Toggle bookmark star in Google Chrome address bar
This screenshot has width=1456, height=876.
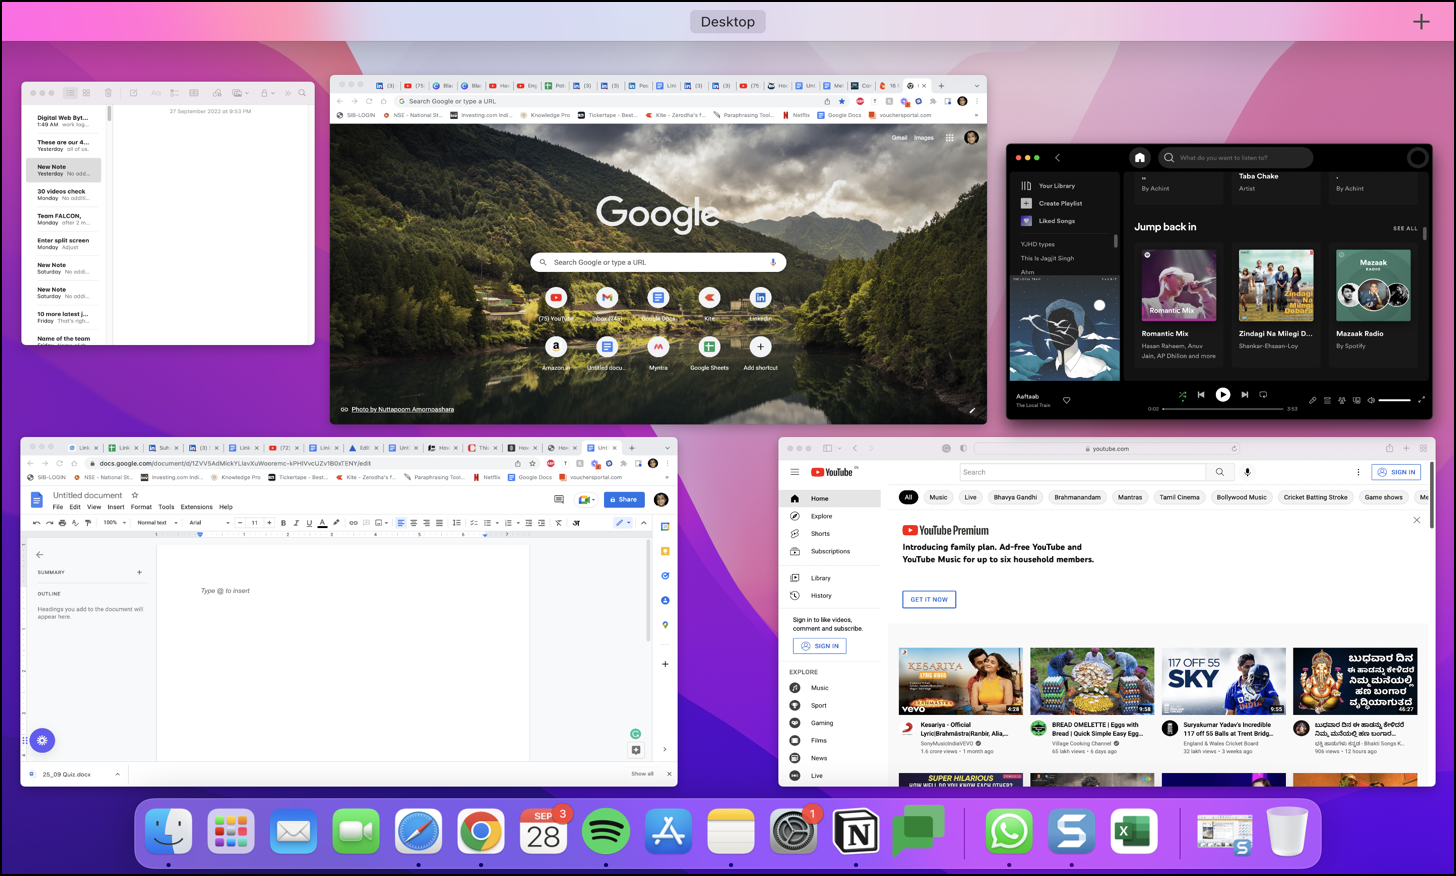842,101
